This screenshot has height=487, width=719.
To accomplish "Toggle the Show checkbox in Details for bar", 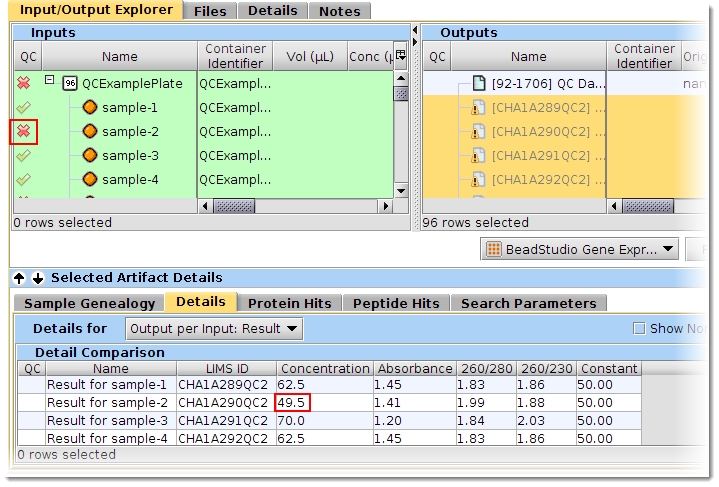I will coord(639,328).
